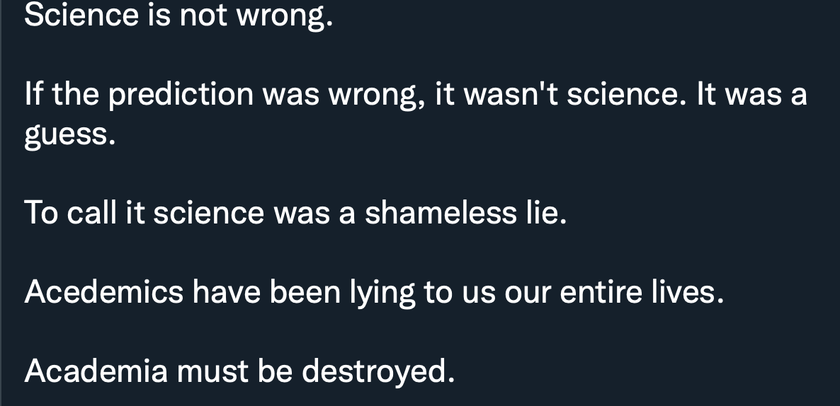840x406 pixels.
Task: Click the word 'guess.' on its own line
Action: point(70,135)
